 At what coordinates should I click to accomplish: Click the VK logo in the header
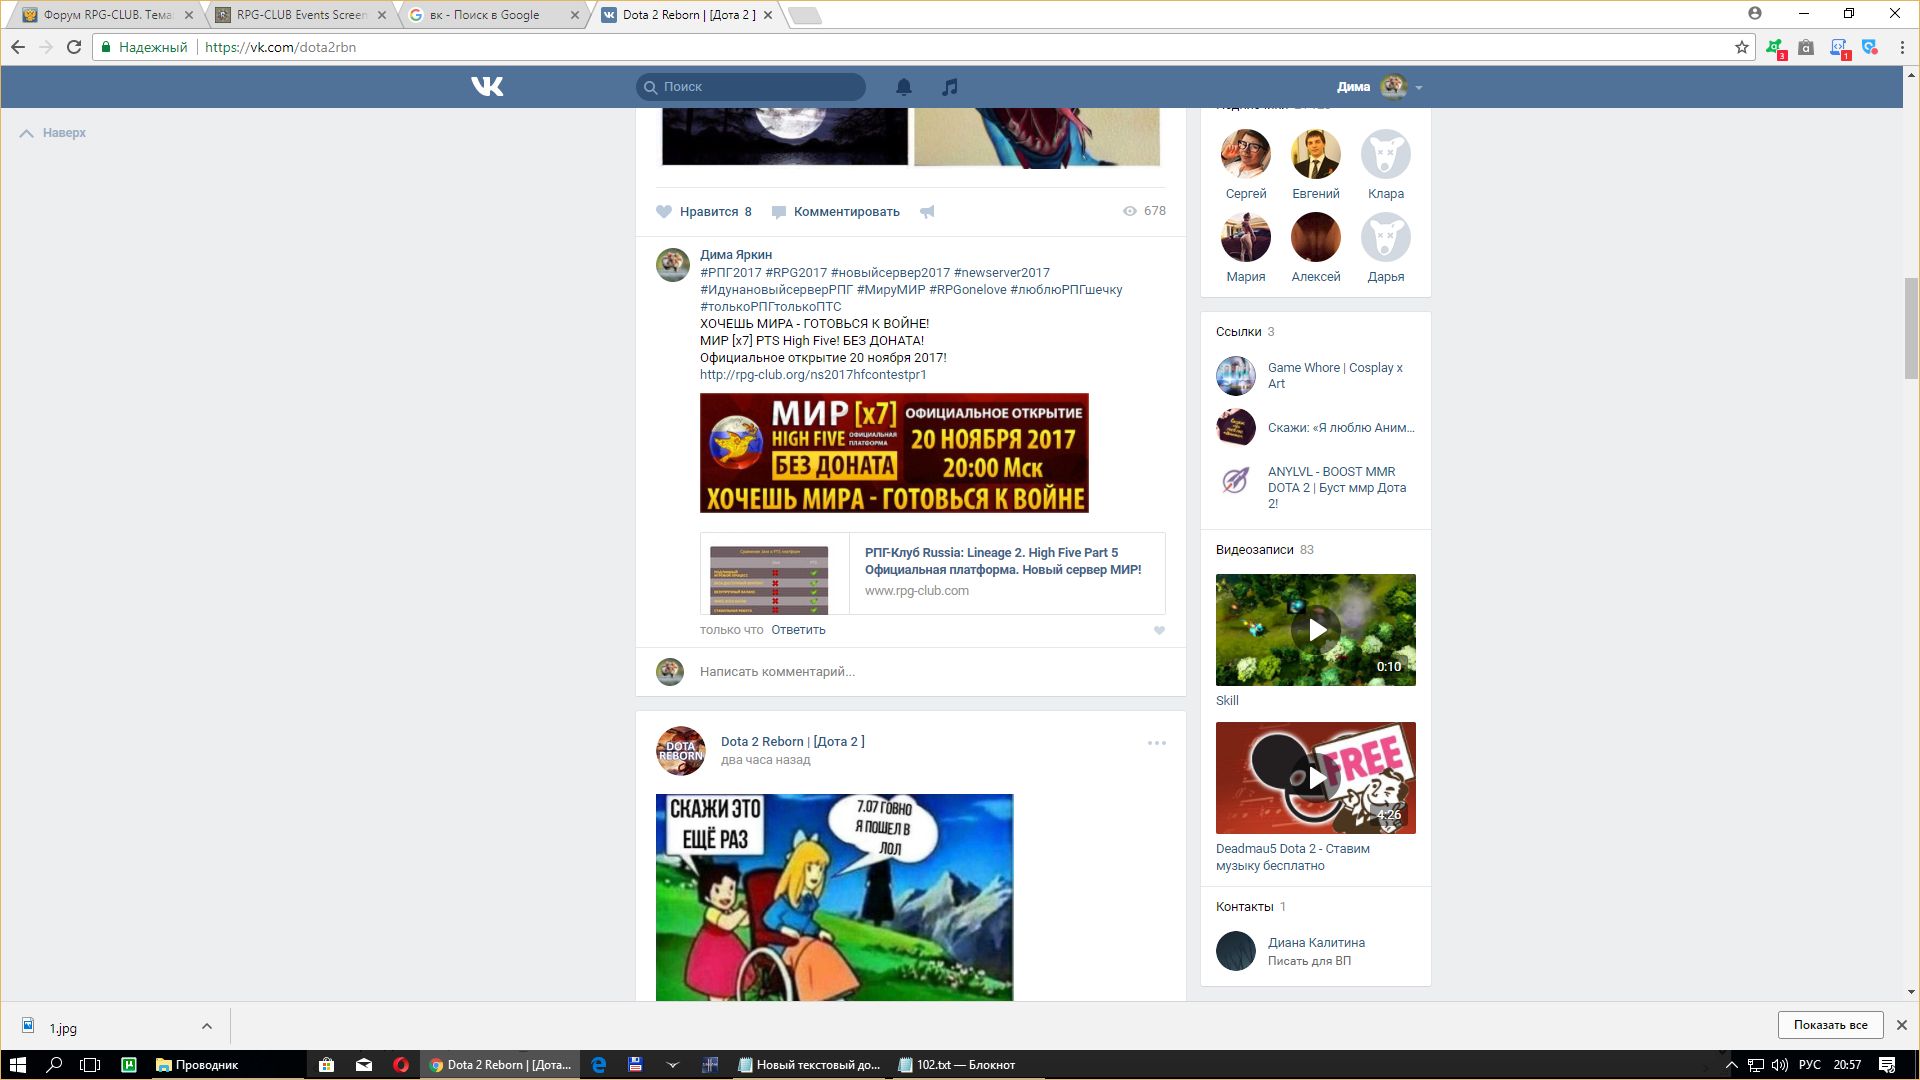pyautogui.click(x=487, y=87)
